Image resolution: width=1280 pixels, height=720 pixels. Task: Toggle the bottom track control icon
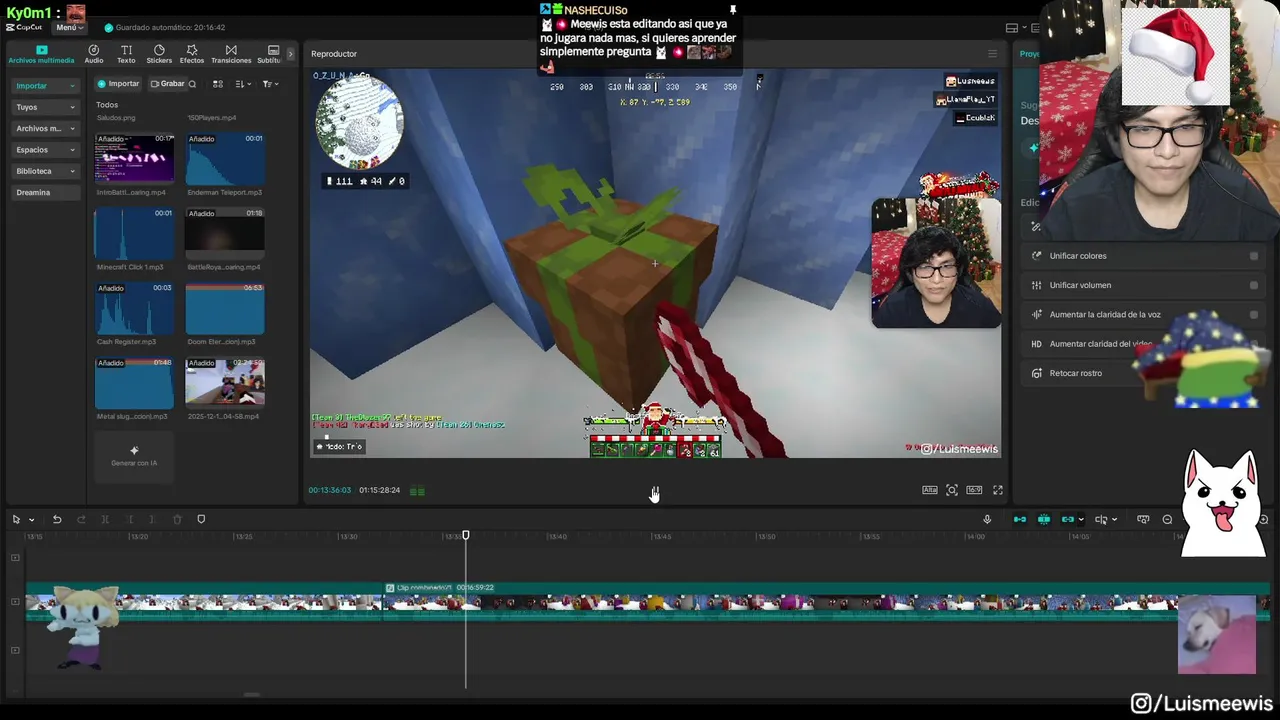pos(15,650)
